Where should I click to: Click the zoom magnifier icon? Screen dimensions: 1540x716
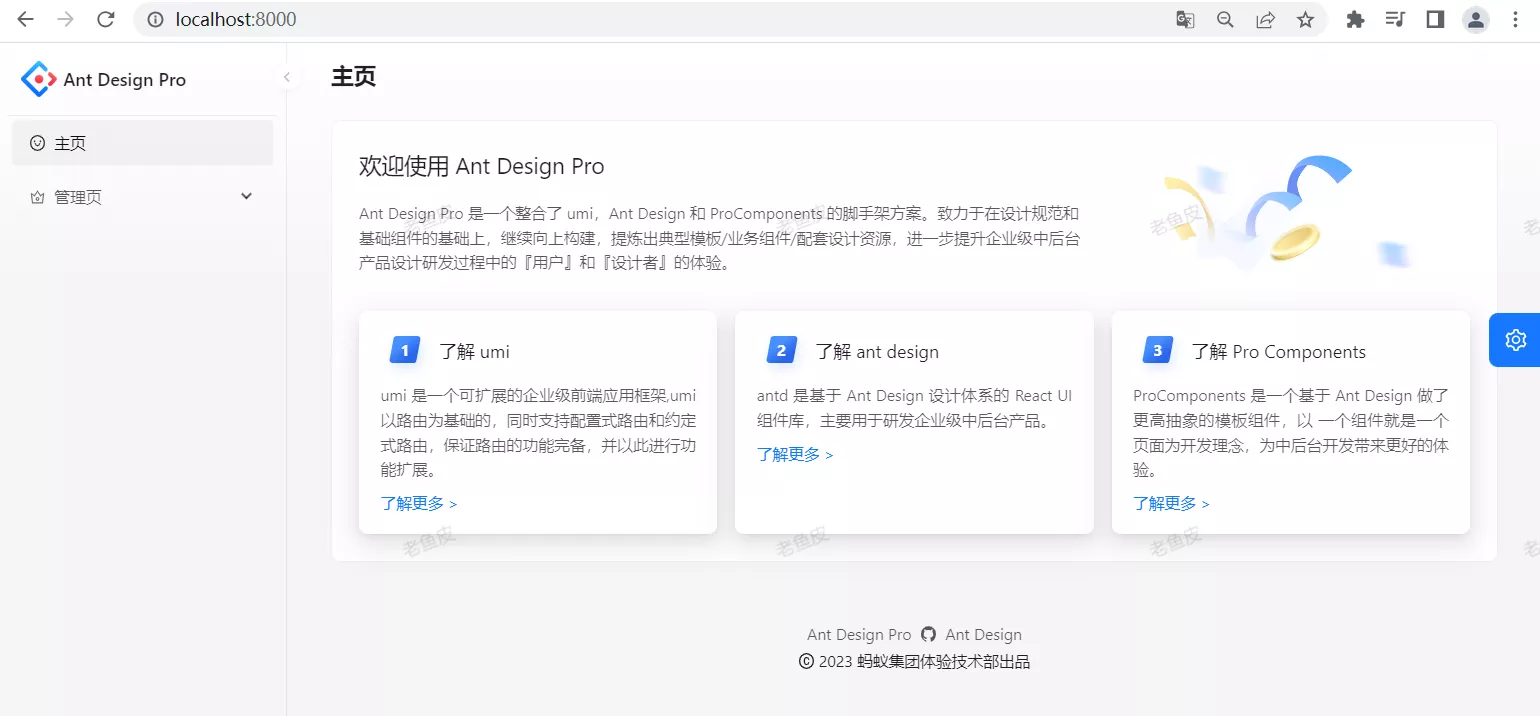[1225, 19]
